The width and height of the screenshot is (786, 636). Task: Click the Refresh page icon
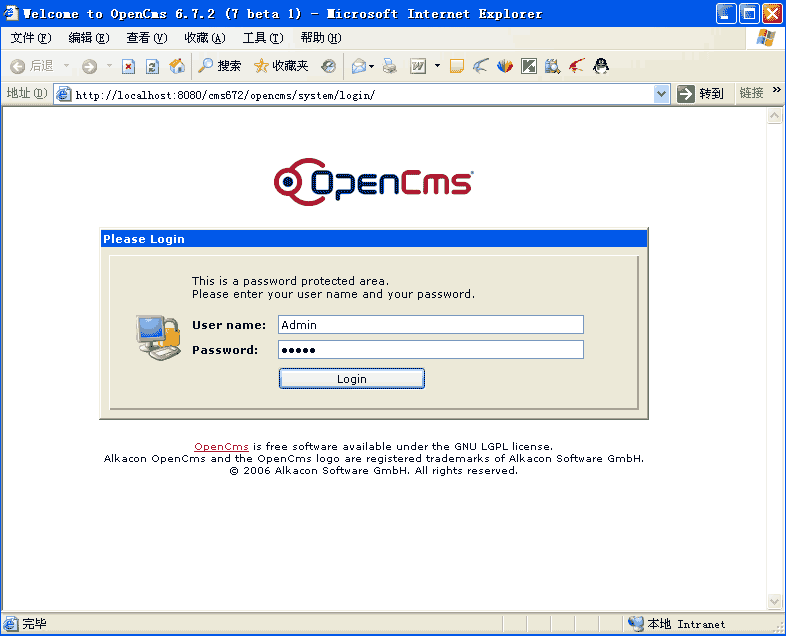click(x=152, y=66)
